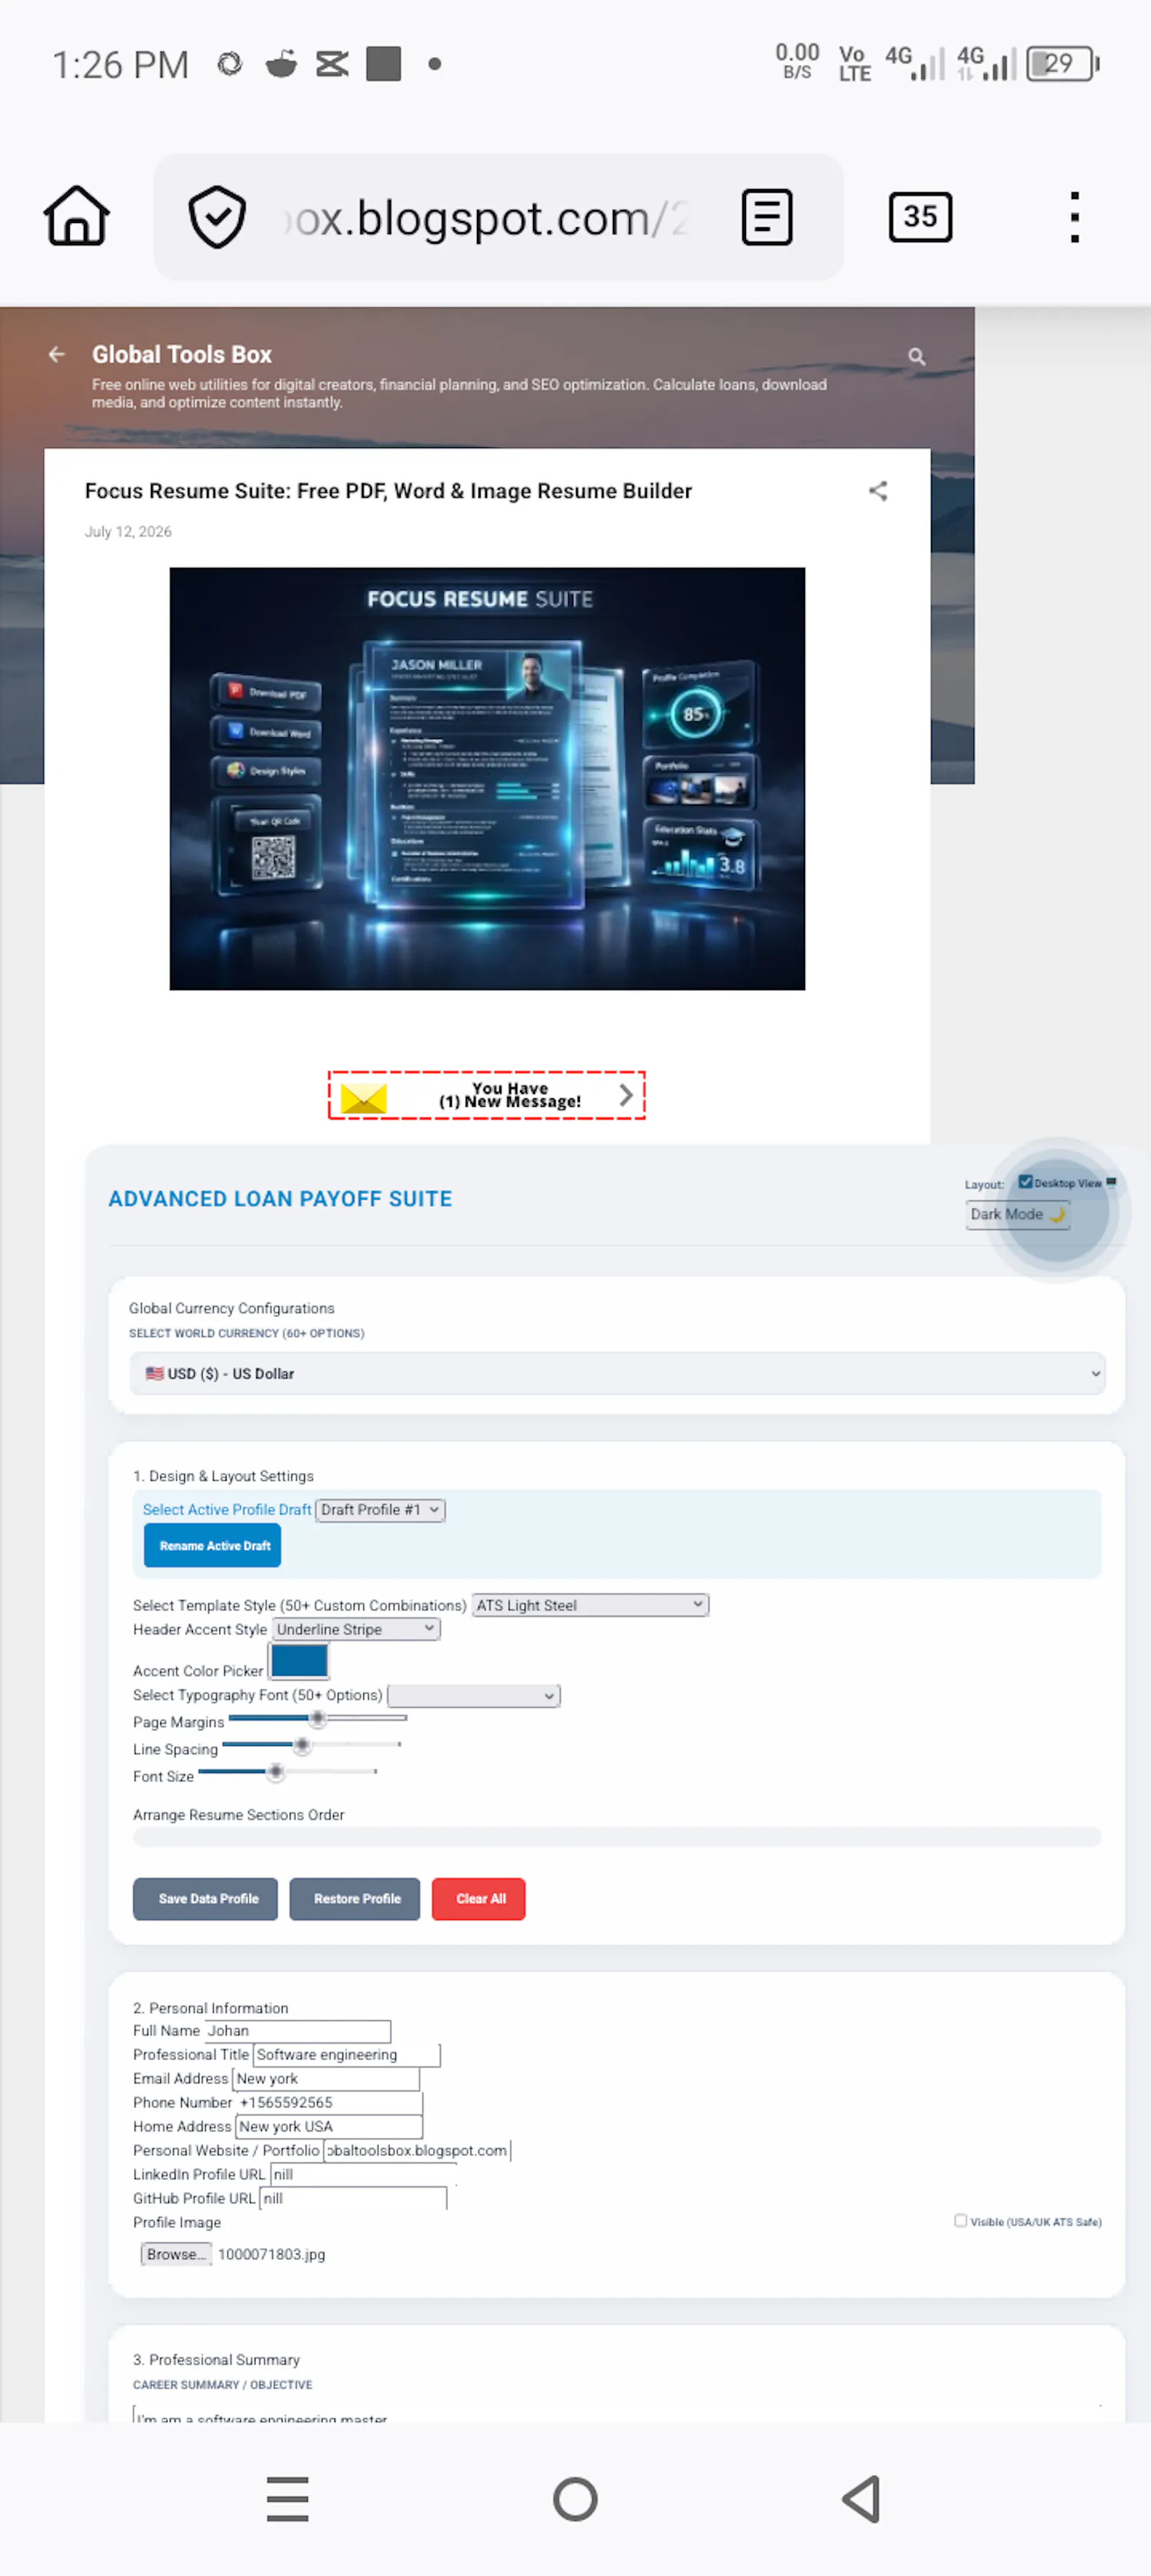Tap the share icon next to post title
This screenshot has width=1151, height=2576.
(x=878, y=491)
